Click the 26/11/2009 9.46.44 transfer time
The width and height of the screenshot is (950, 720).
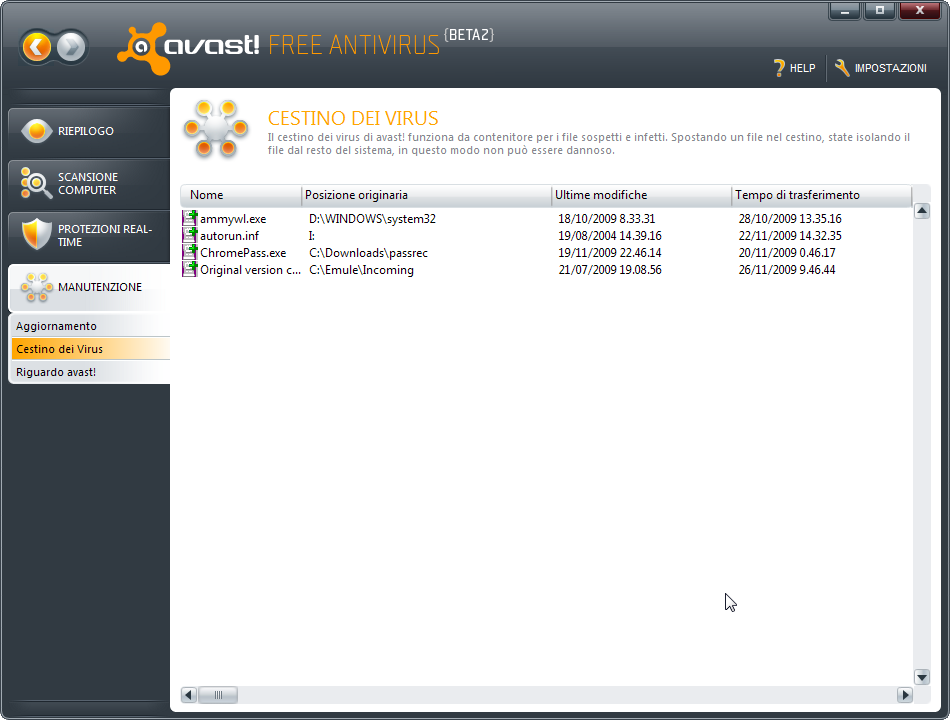pos(787,270)
